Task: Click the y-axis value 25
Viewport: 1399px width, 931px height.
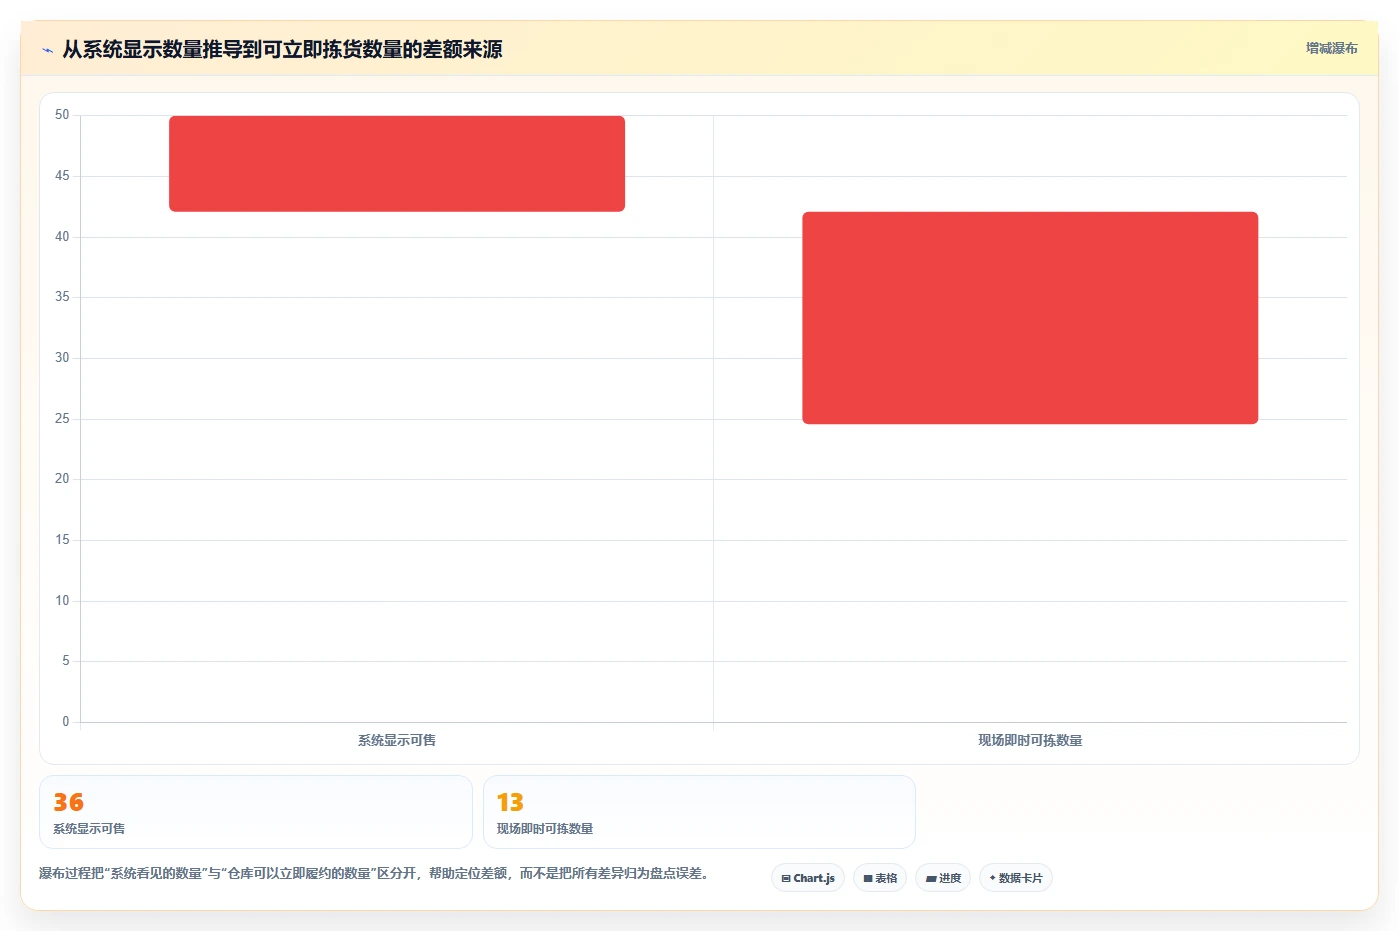Action: point(62,419)
